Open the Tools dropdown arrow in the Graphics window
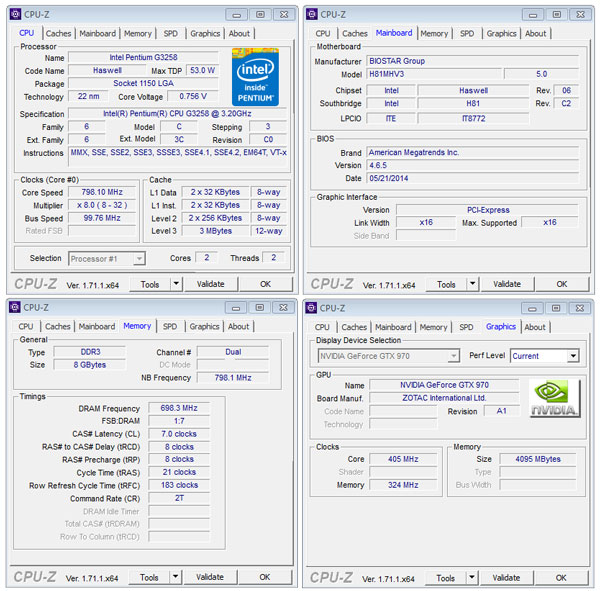 point(472,578)
